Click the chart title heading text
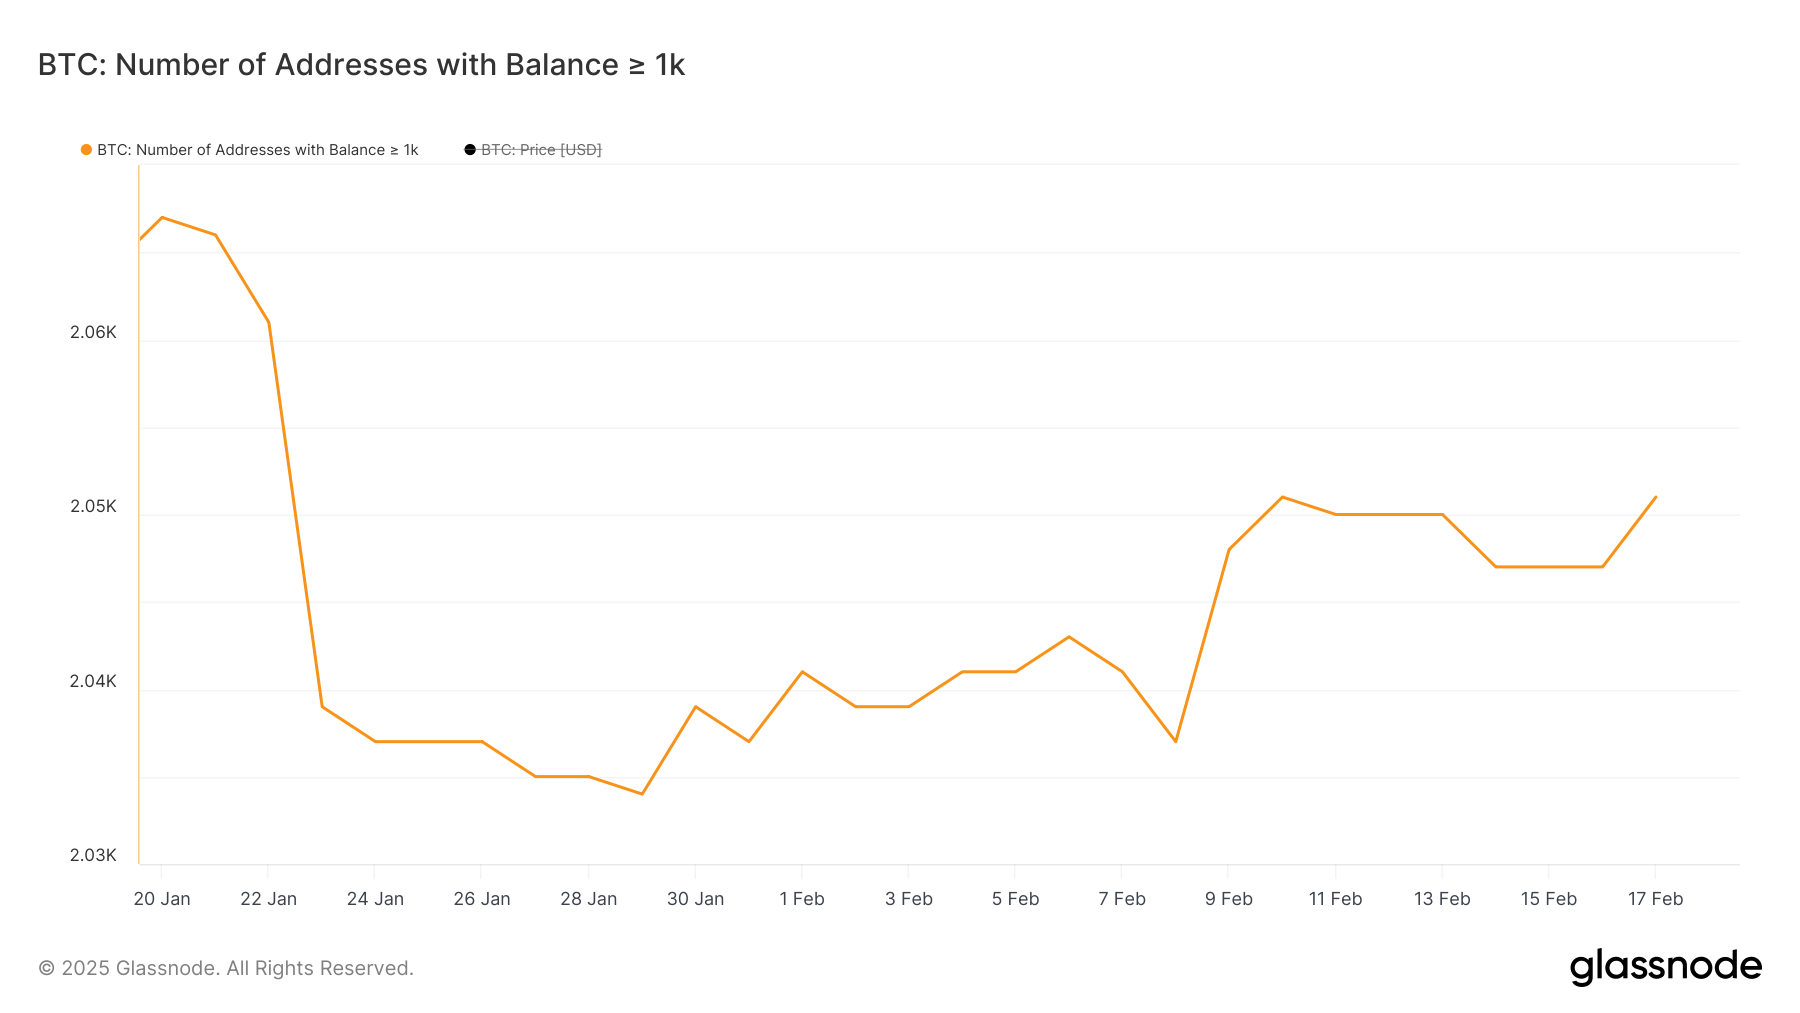 click(x=361, y=65)
